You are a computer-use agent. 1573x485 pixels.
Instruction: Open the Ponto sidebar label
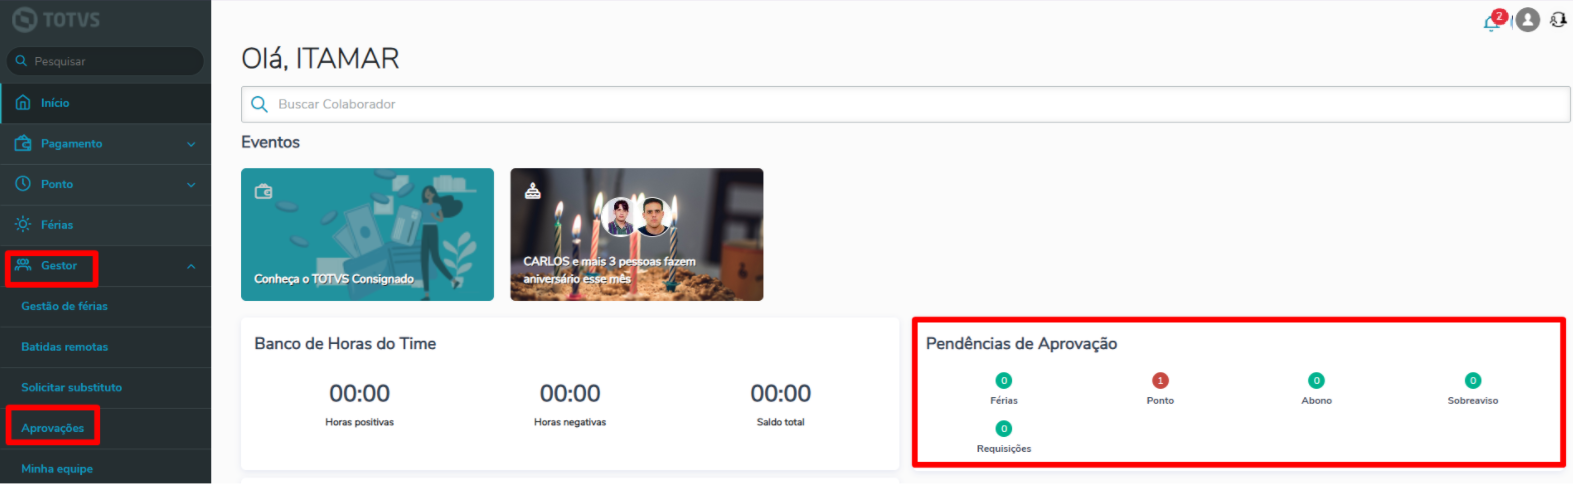tap(57, 184)
